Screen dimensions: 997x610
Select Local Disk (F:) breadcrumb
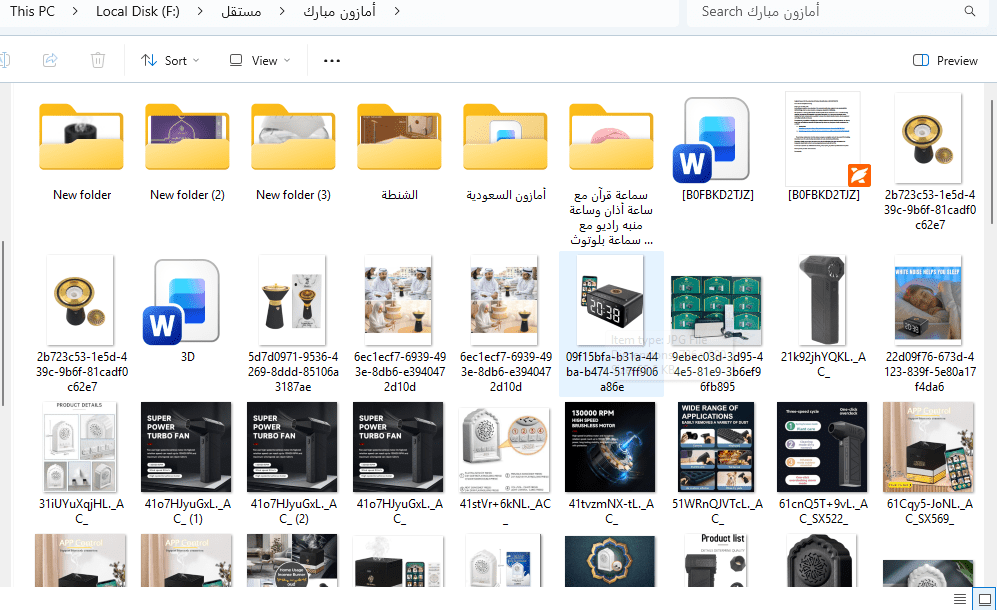(137, 11)
